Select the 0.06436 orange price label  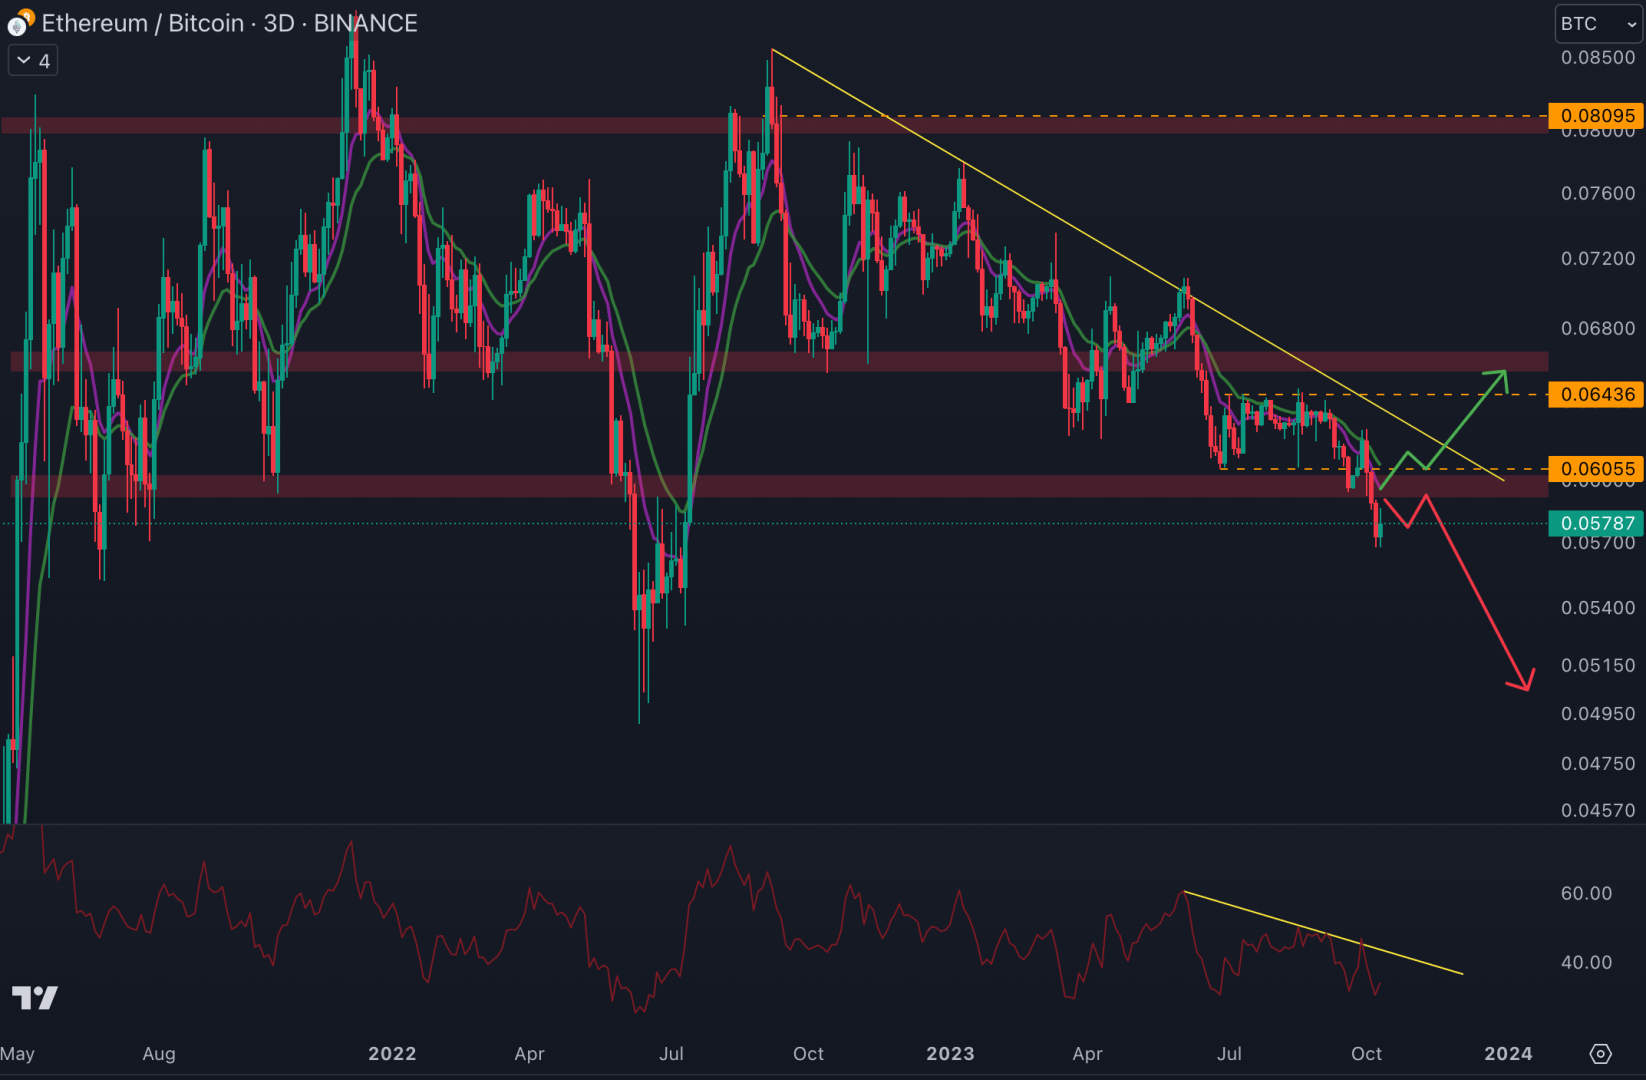1596,395
